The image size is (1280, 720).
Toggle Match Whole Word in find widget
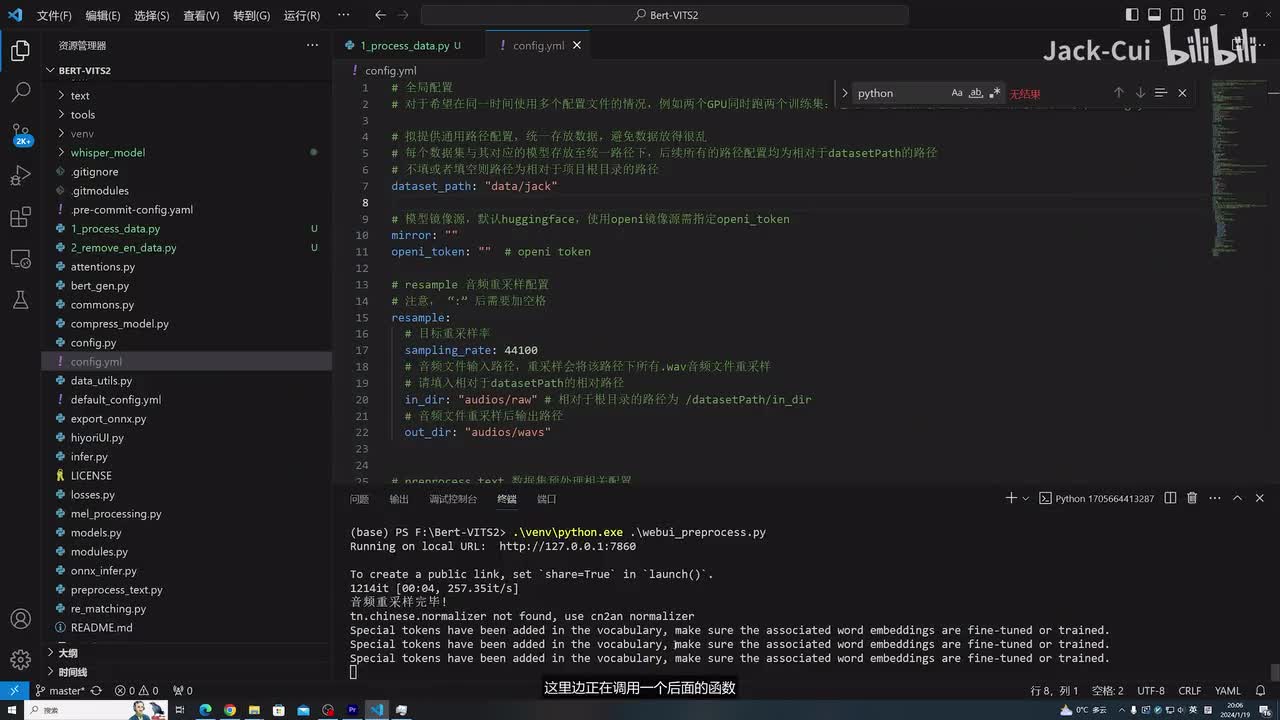tap(976, 93)
